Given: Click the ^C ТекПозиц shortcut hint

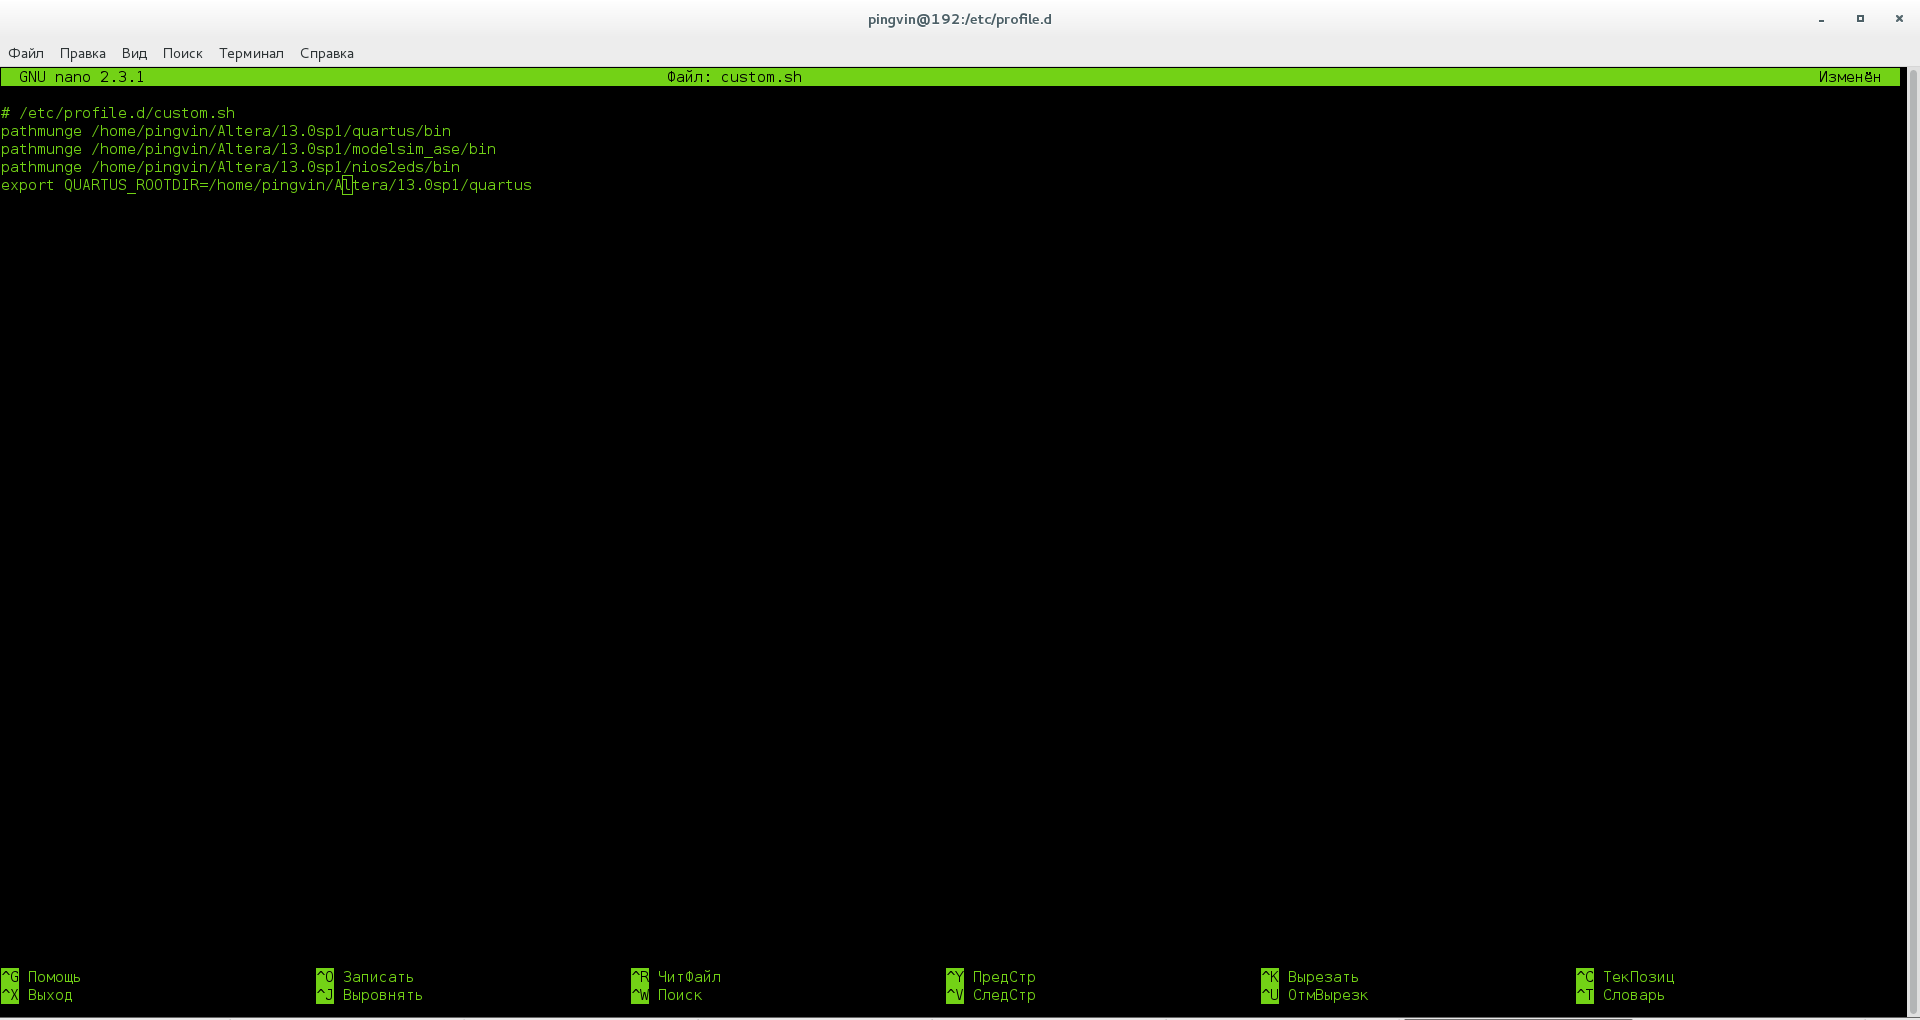Looking at the screenshot, I should pos(1625,977).
